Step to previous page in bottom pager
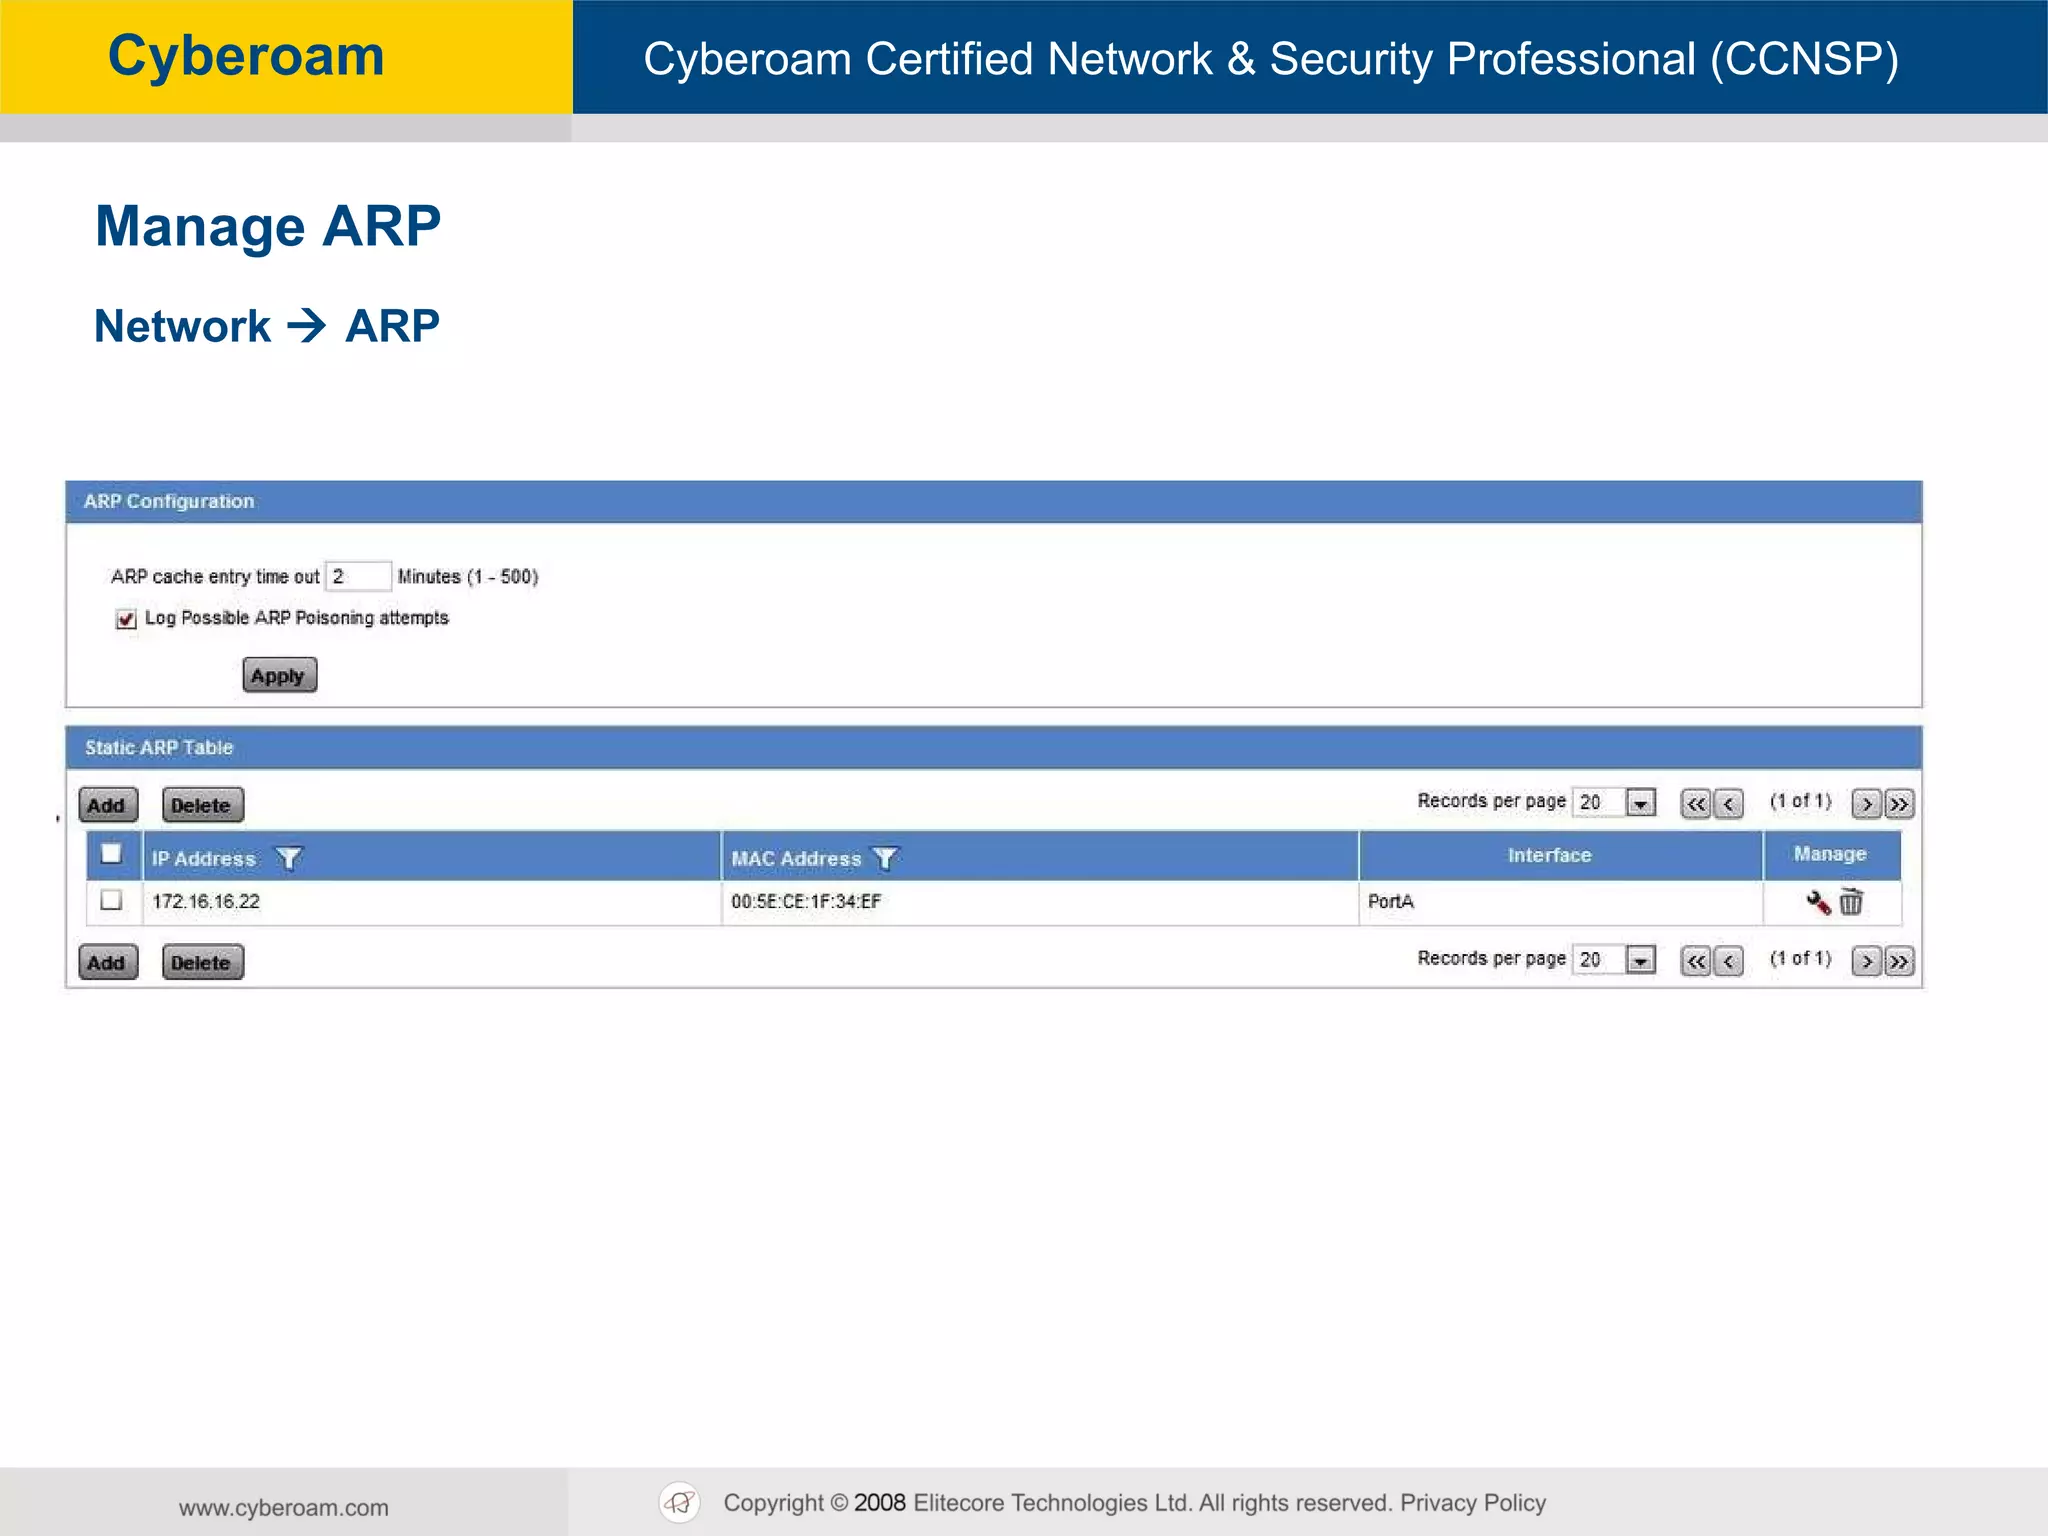2048x1536 pixels. point(1729,961)
